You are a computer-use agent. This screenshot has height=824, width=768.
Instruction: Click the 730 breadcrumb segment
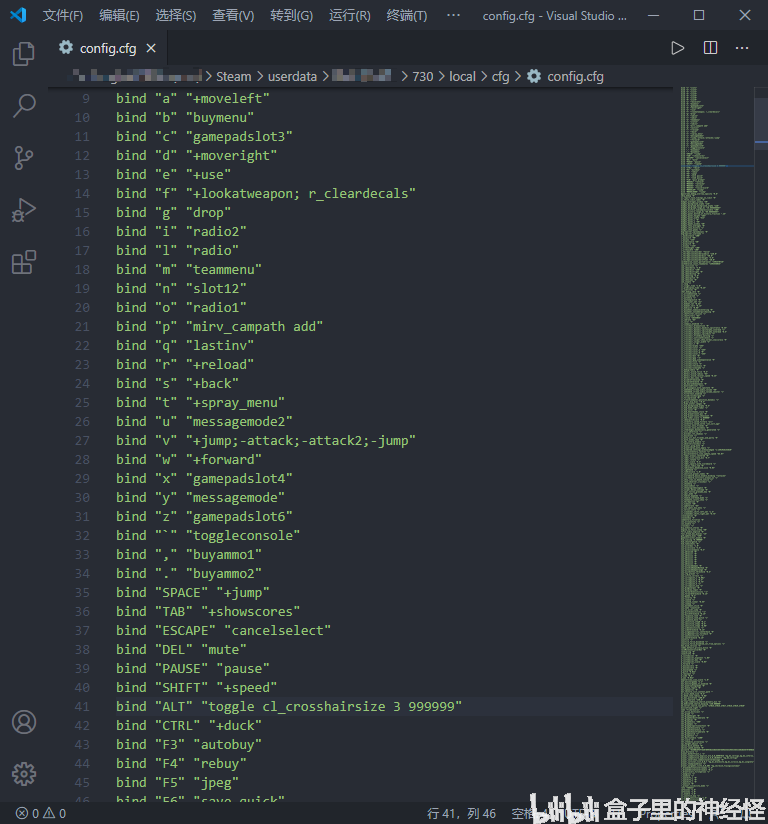click(x=423, y=77)
